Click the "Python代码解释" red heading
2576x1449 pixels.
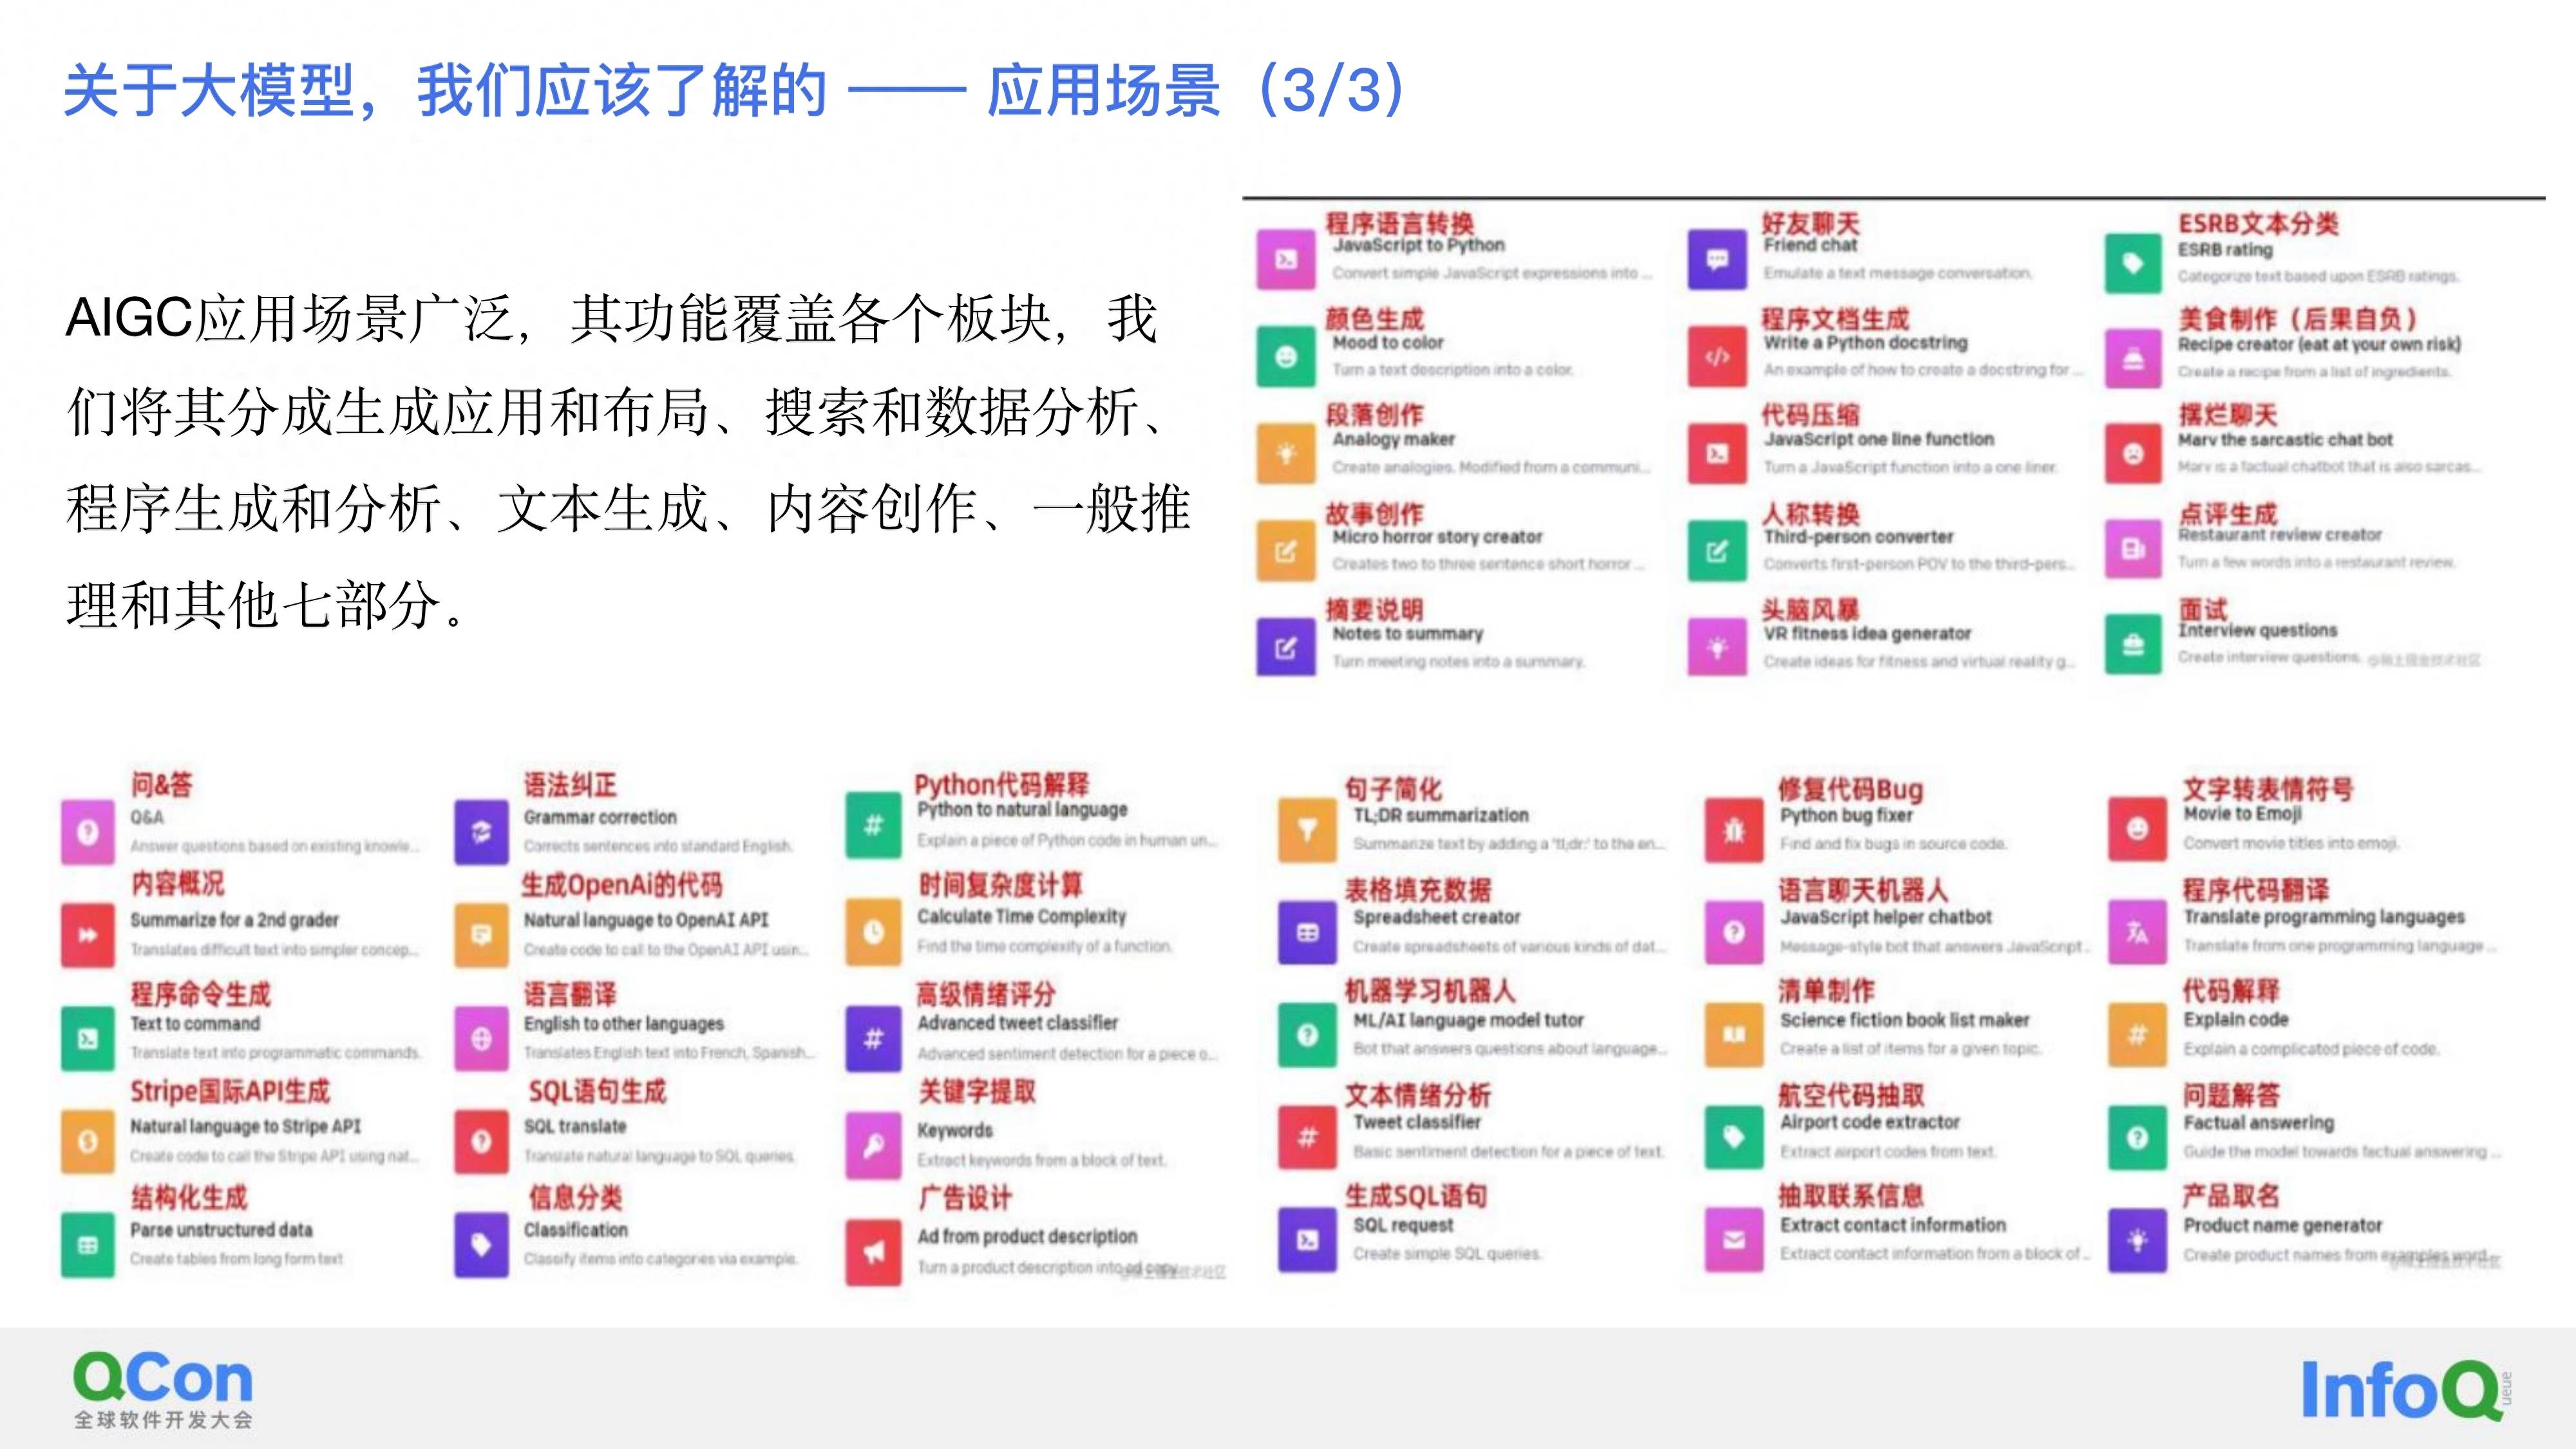1001,784
